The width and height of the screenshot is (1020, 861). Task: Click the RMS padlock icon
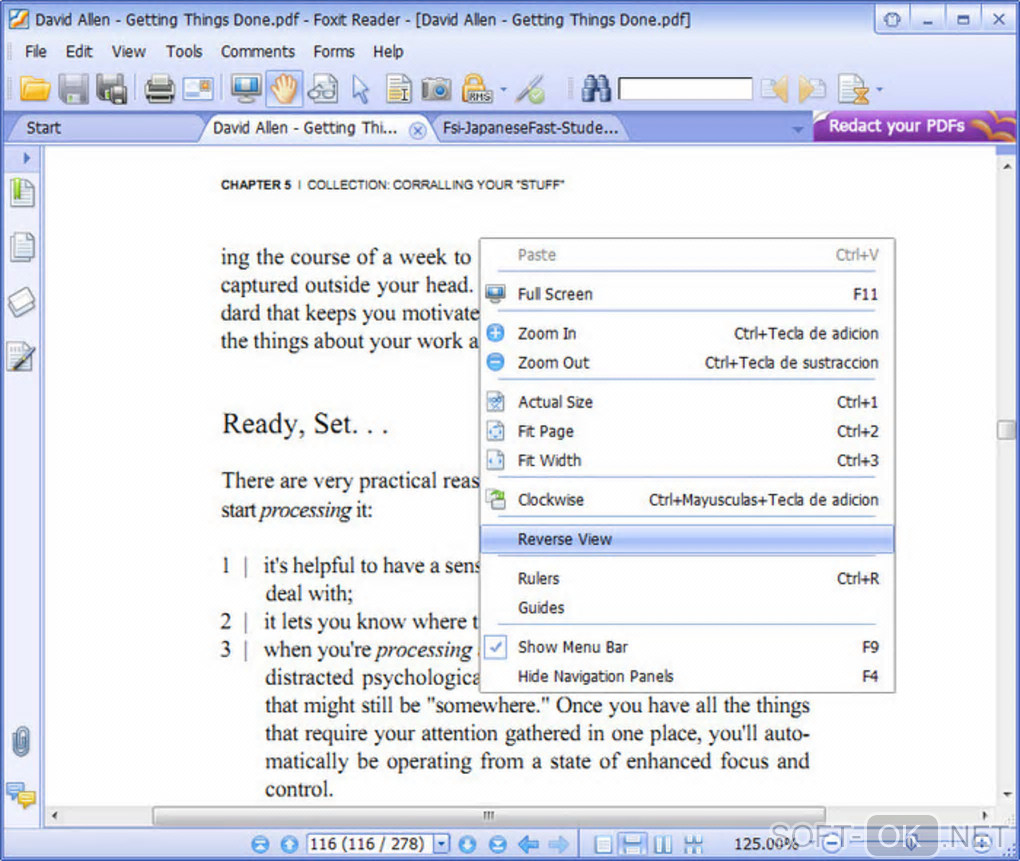pyautogui.click(x=476, y=88)
